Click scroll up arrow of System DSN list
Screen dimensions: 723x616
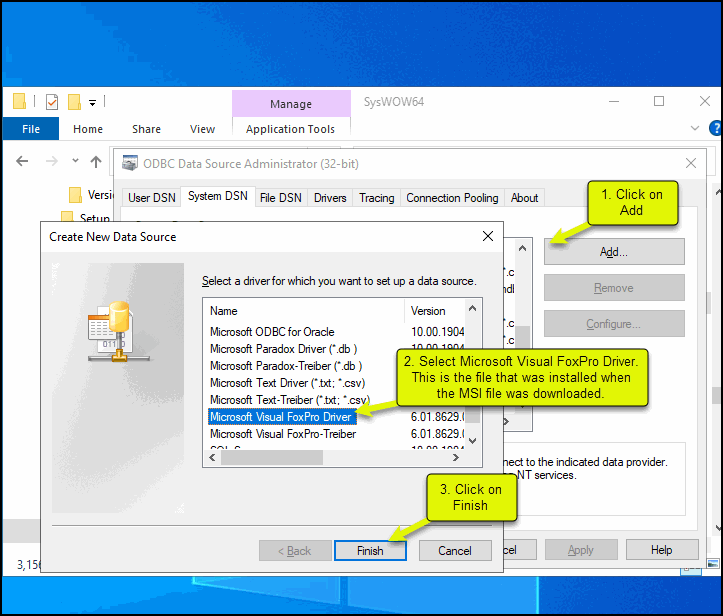point(522,249)
